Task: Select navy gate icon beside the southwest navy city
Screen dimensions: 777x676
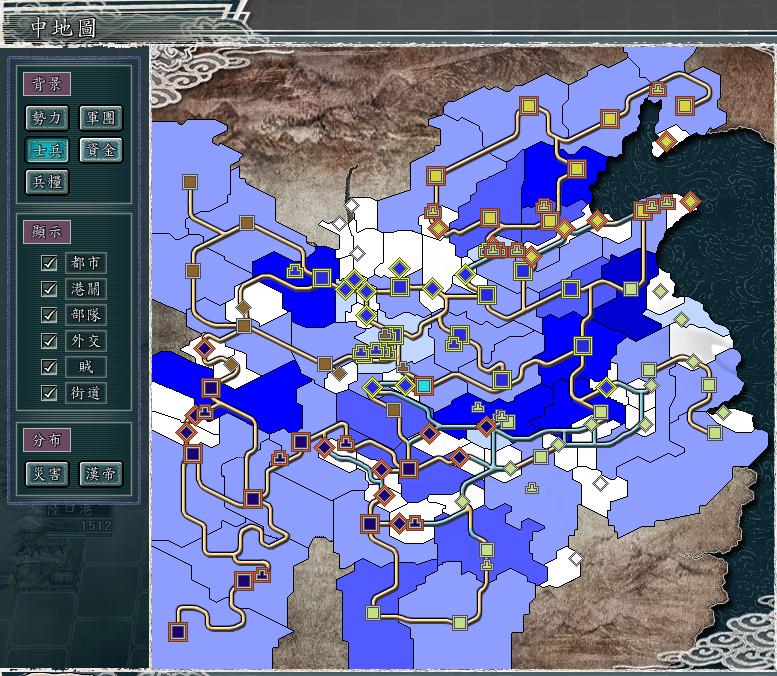Action: point(262,575)
